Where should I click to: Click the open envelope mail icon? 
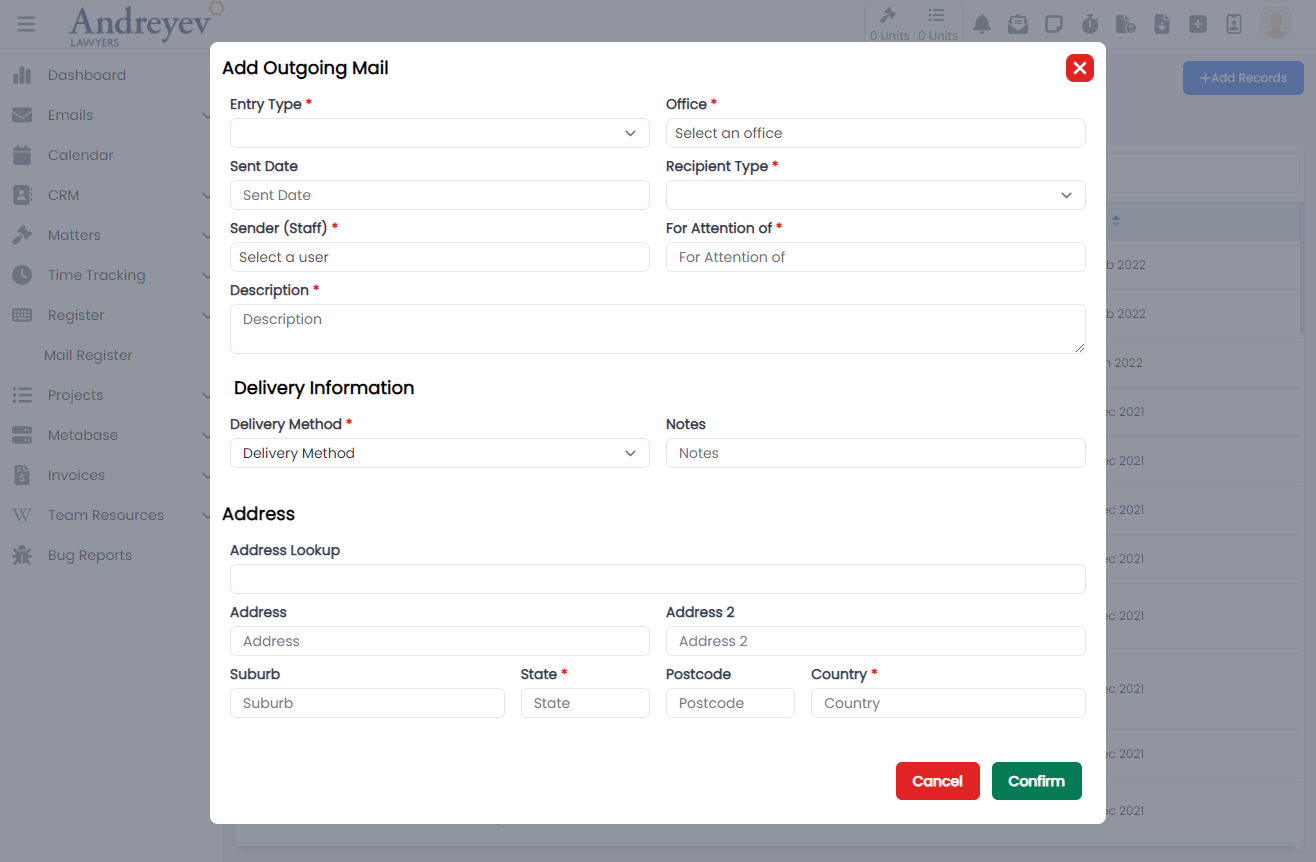pos(1017,24)
